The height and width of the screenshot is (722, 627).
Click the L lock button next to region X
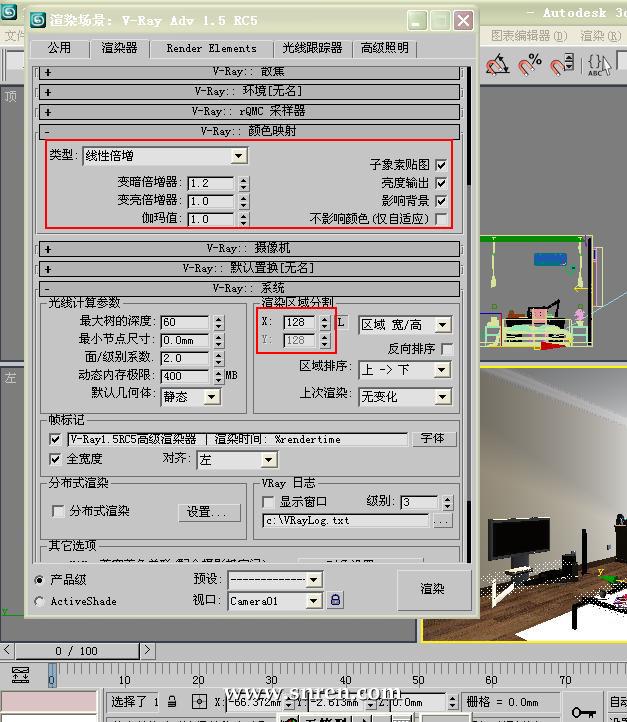(341, 322)
